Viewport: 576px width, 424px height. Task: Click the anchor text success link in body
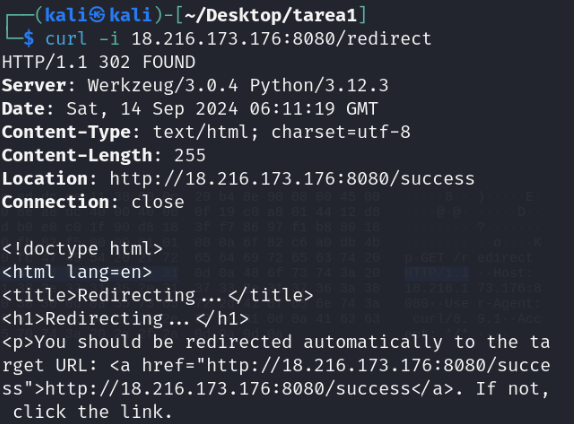point(227,389)
